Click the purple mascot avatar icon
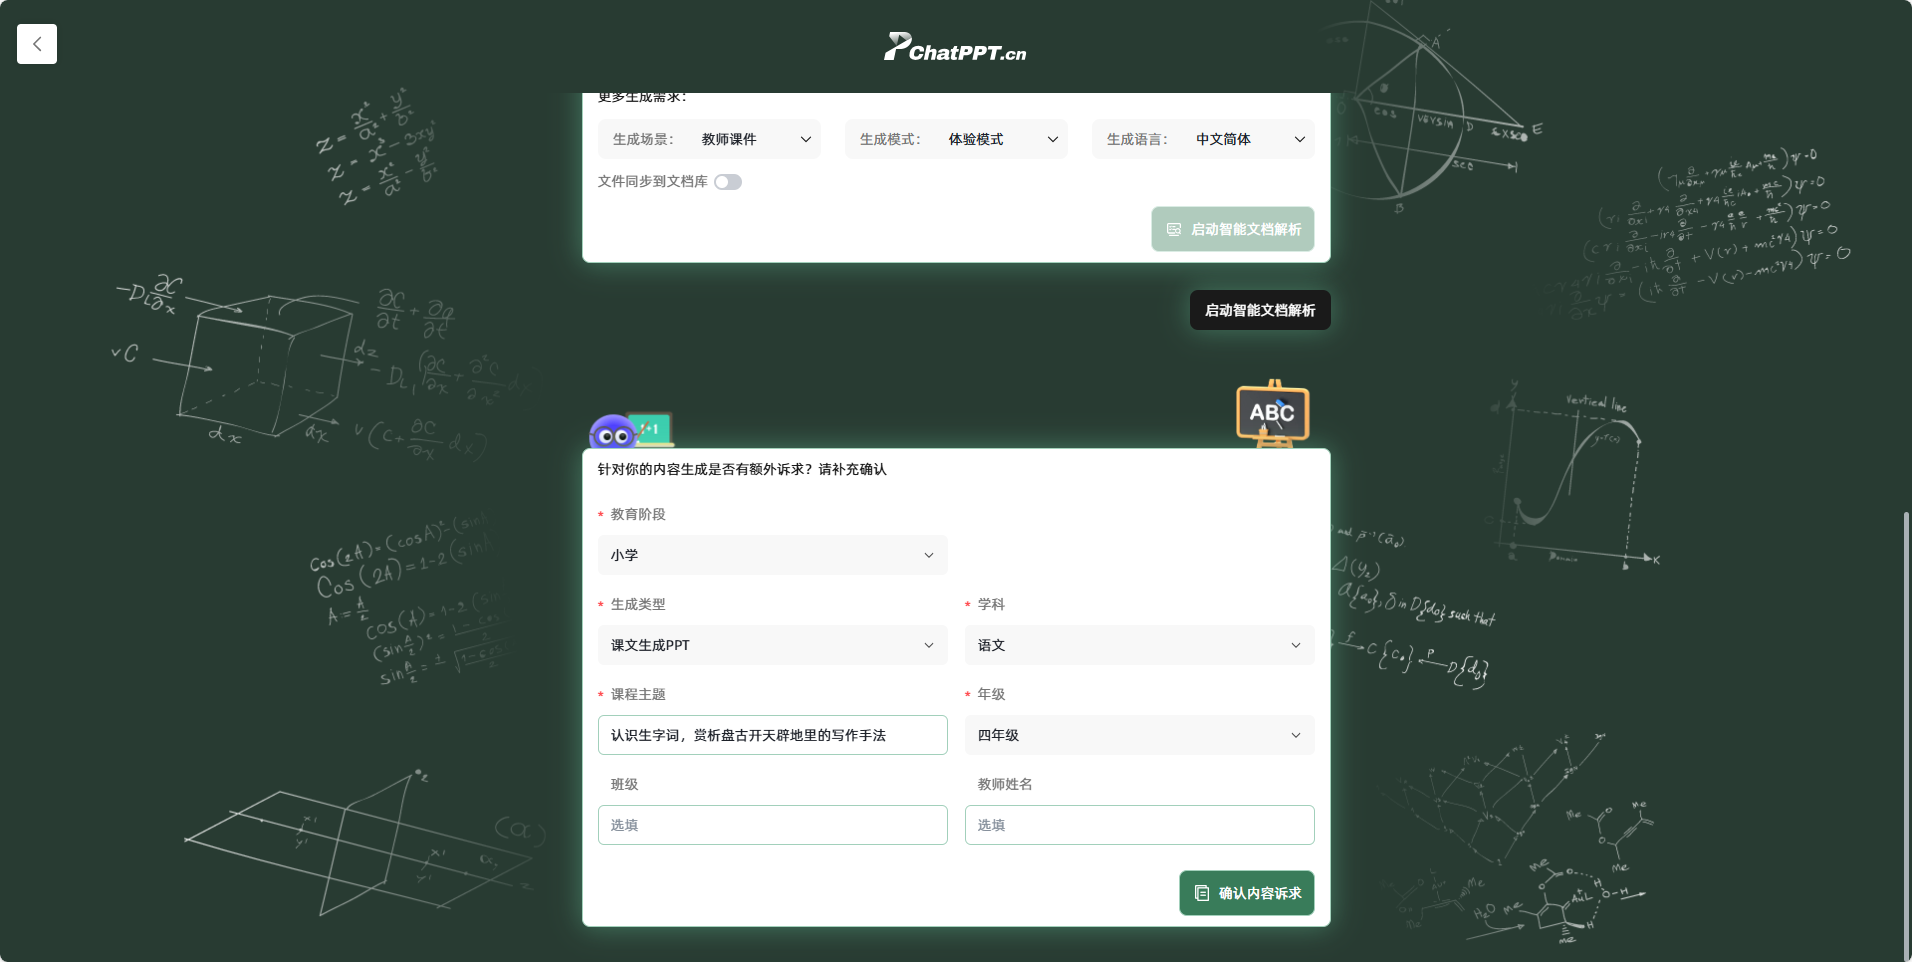This screenshot has height=962, width=1912. pos(613,433)
